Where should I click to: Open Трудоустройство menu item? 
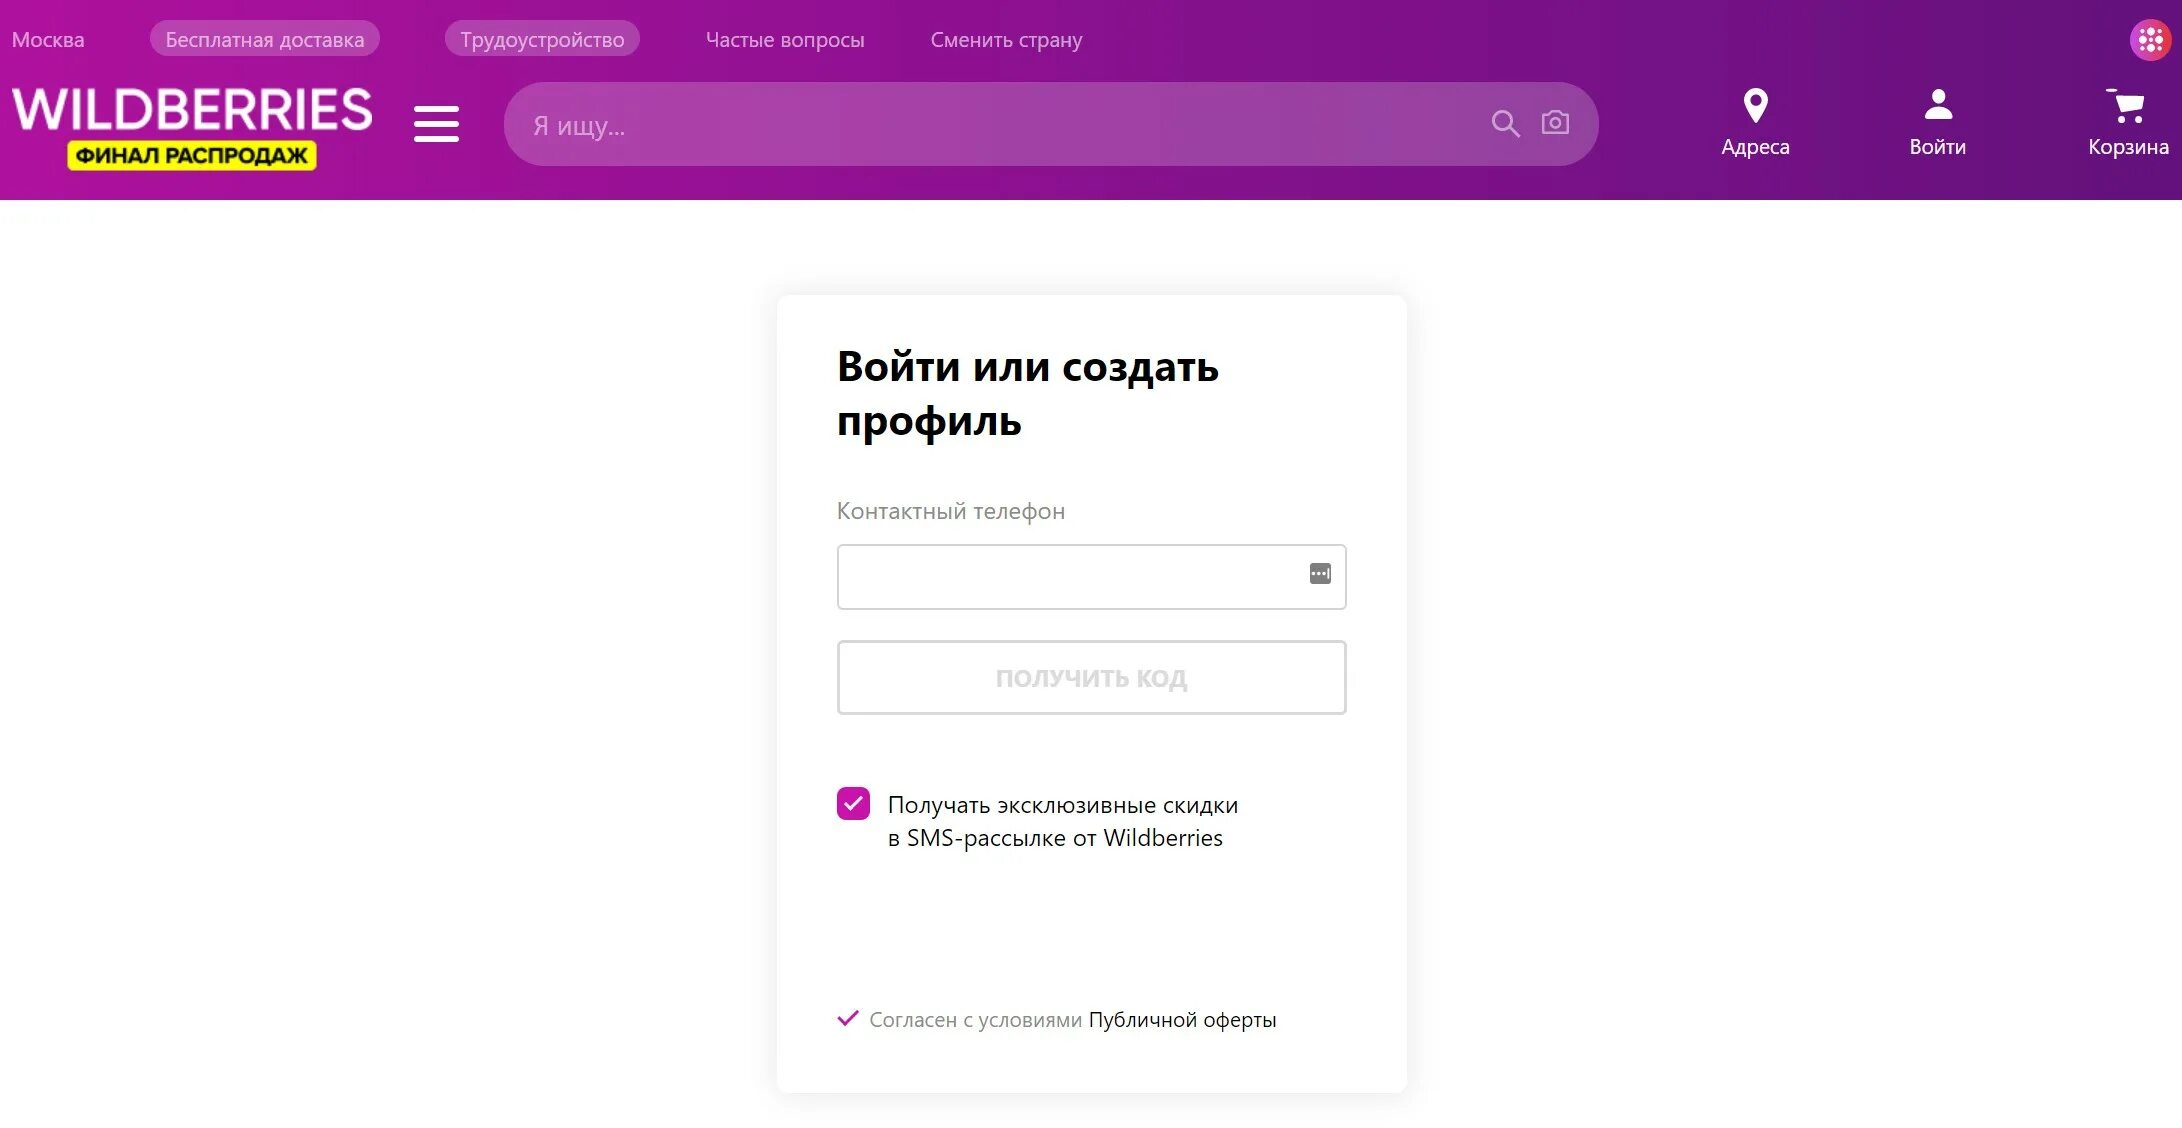[x=542, y=40]
